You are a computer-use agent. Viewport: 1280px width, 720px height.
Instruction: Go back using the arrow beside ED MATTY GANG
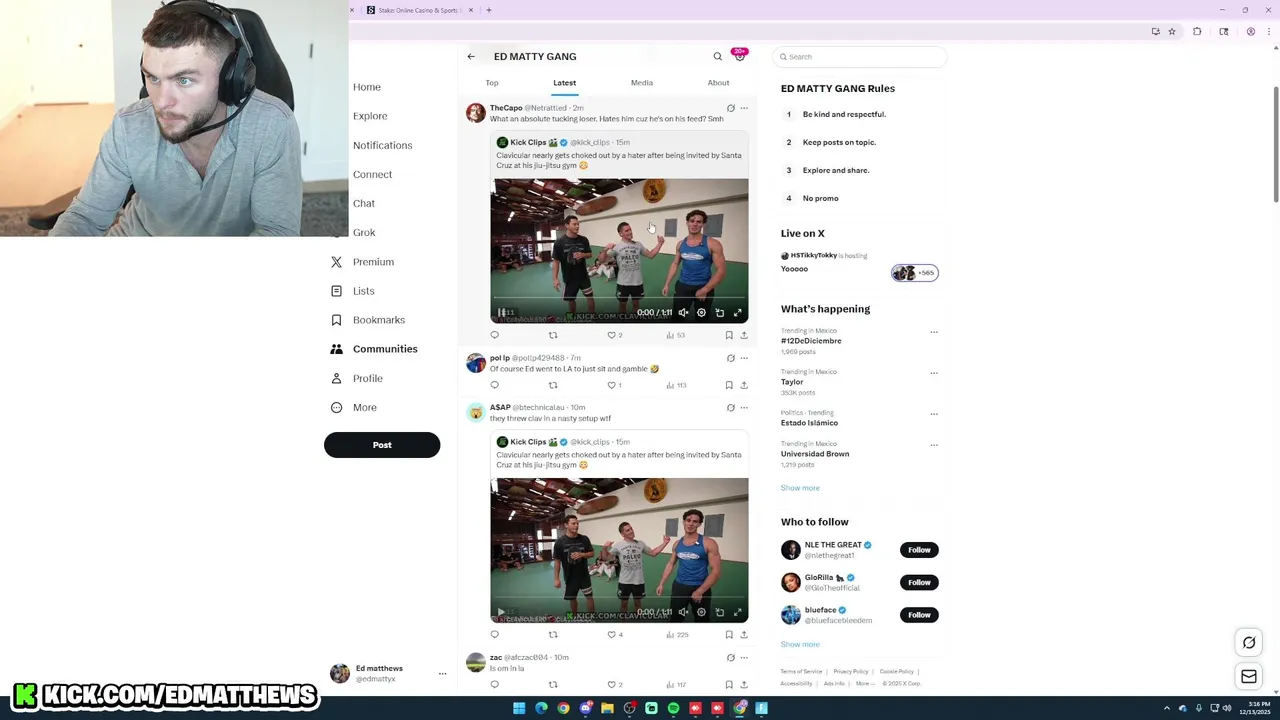pyautogui.click(x=471, y=57)
